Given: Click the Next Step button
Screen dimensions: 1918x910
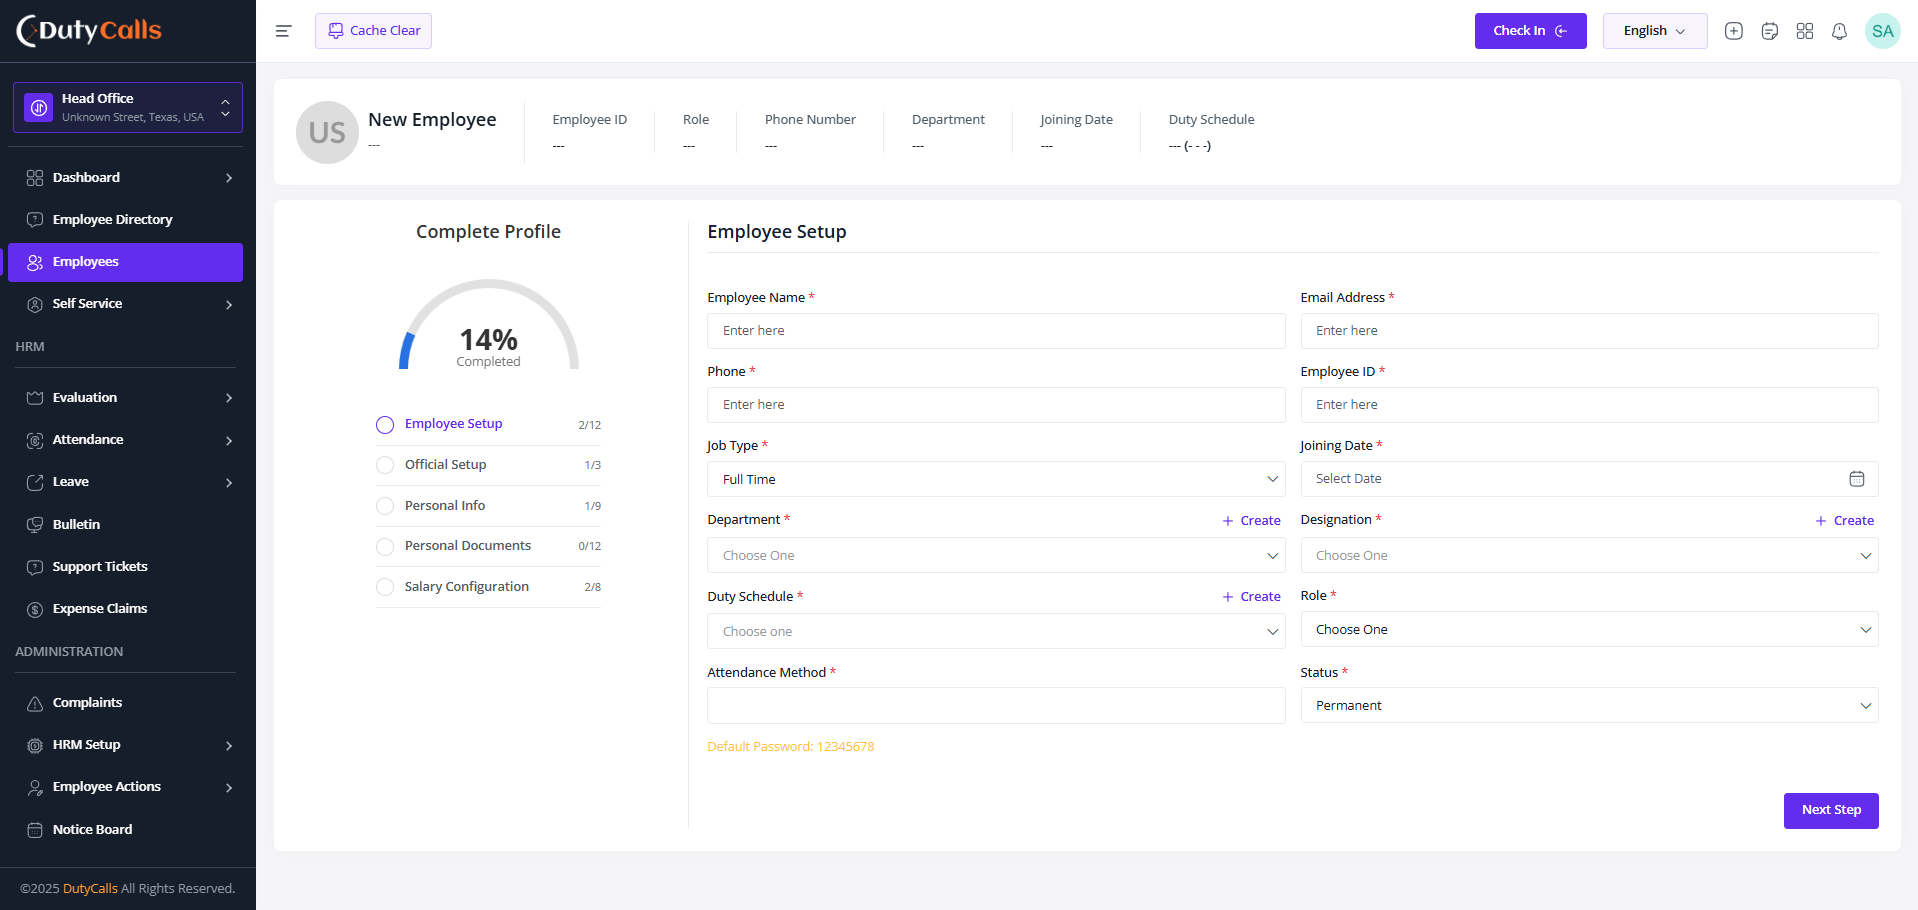Looking at the screenshot, I should (1830, 811).
